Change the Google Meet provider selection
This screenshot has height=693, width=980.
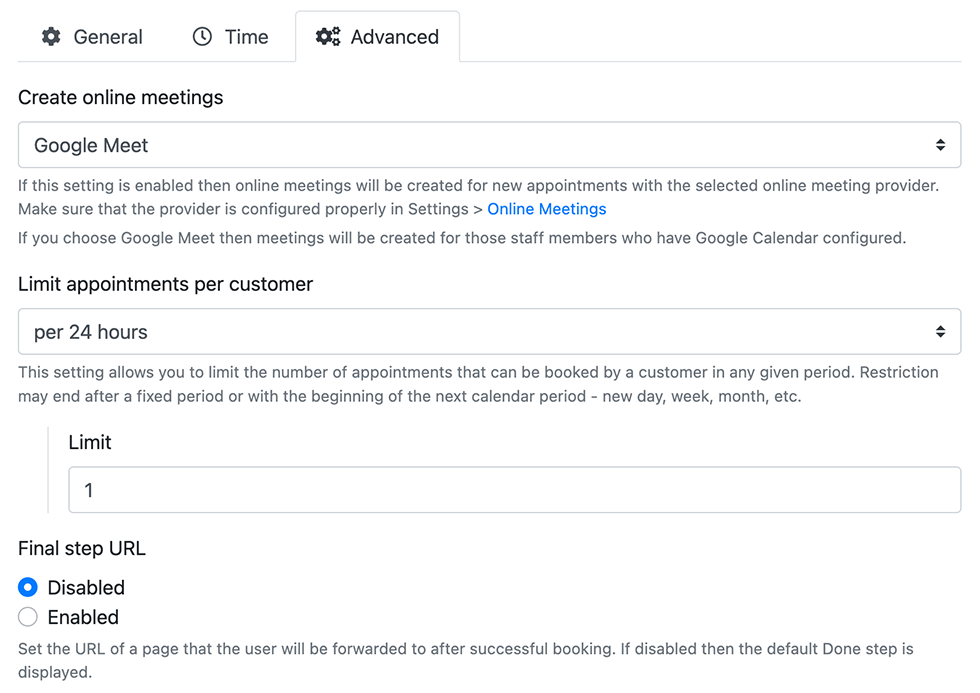490,144
